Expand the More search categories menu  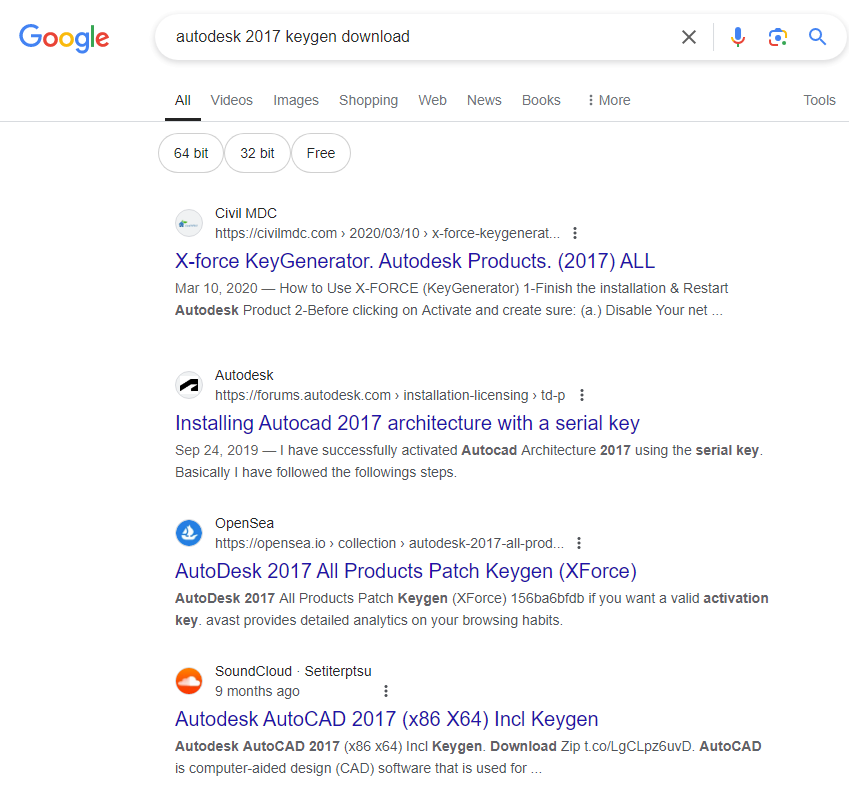pyautogui.click(x=608, y=100)
